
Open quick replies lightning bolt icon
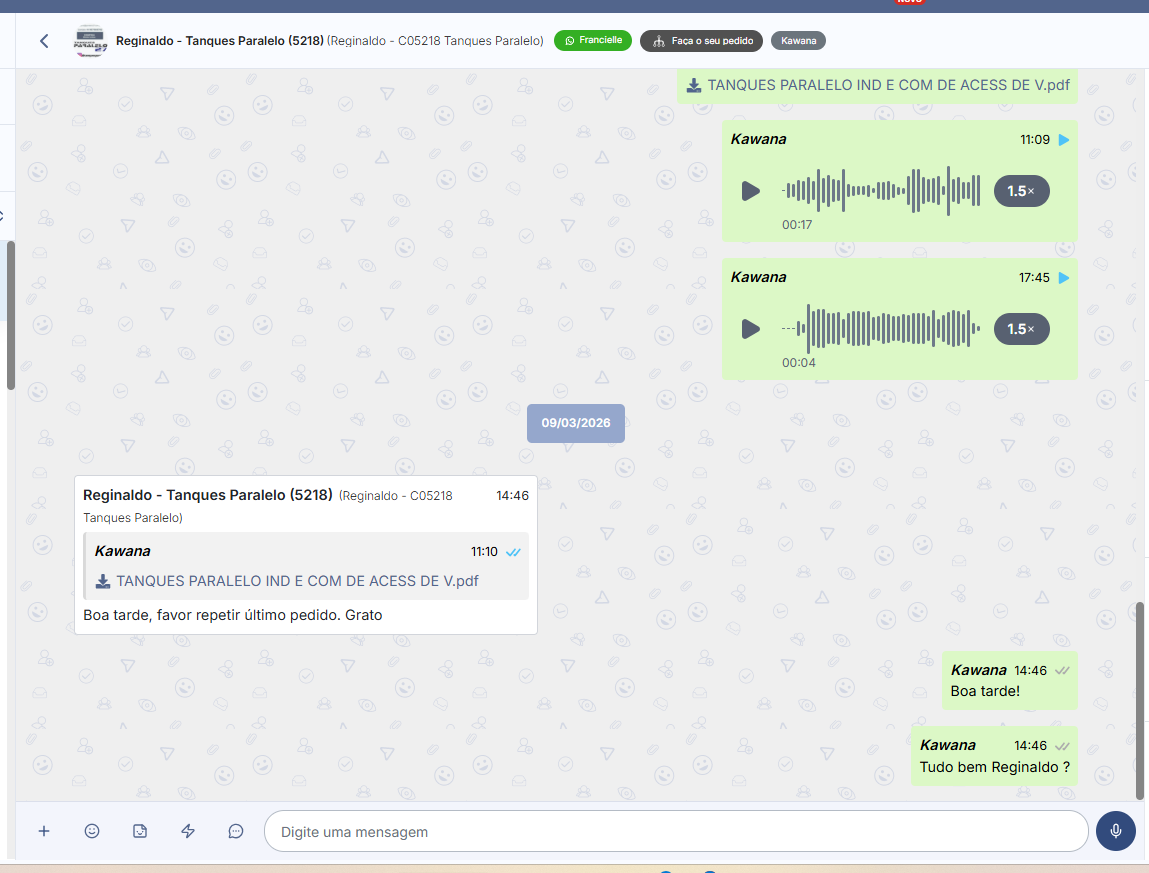188,831
